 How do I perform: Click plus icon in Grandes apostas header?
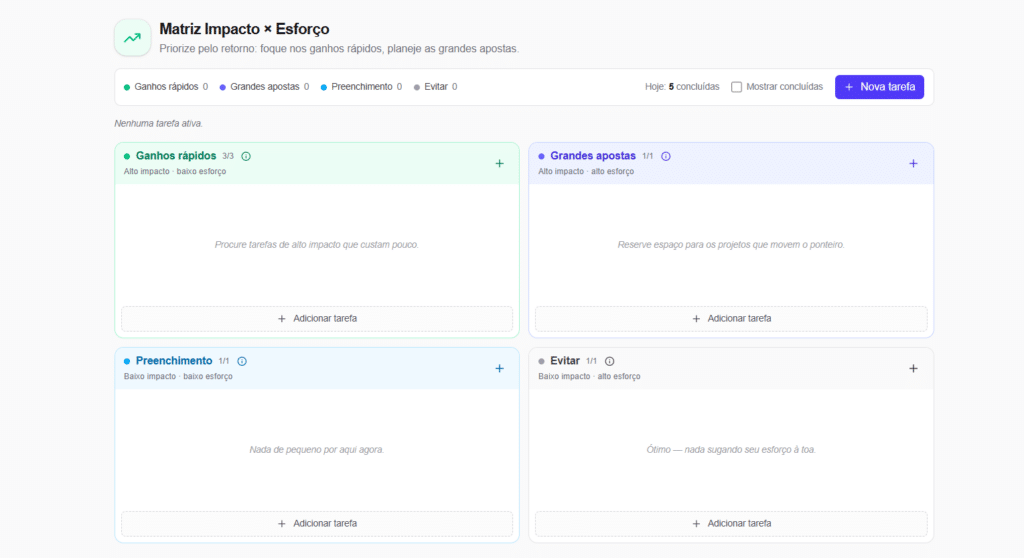pos(914,163)
